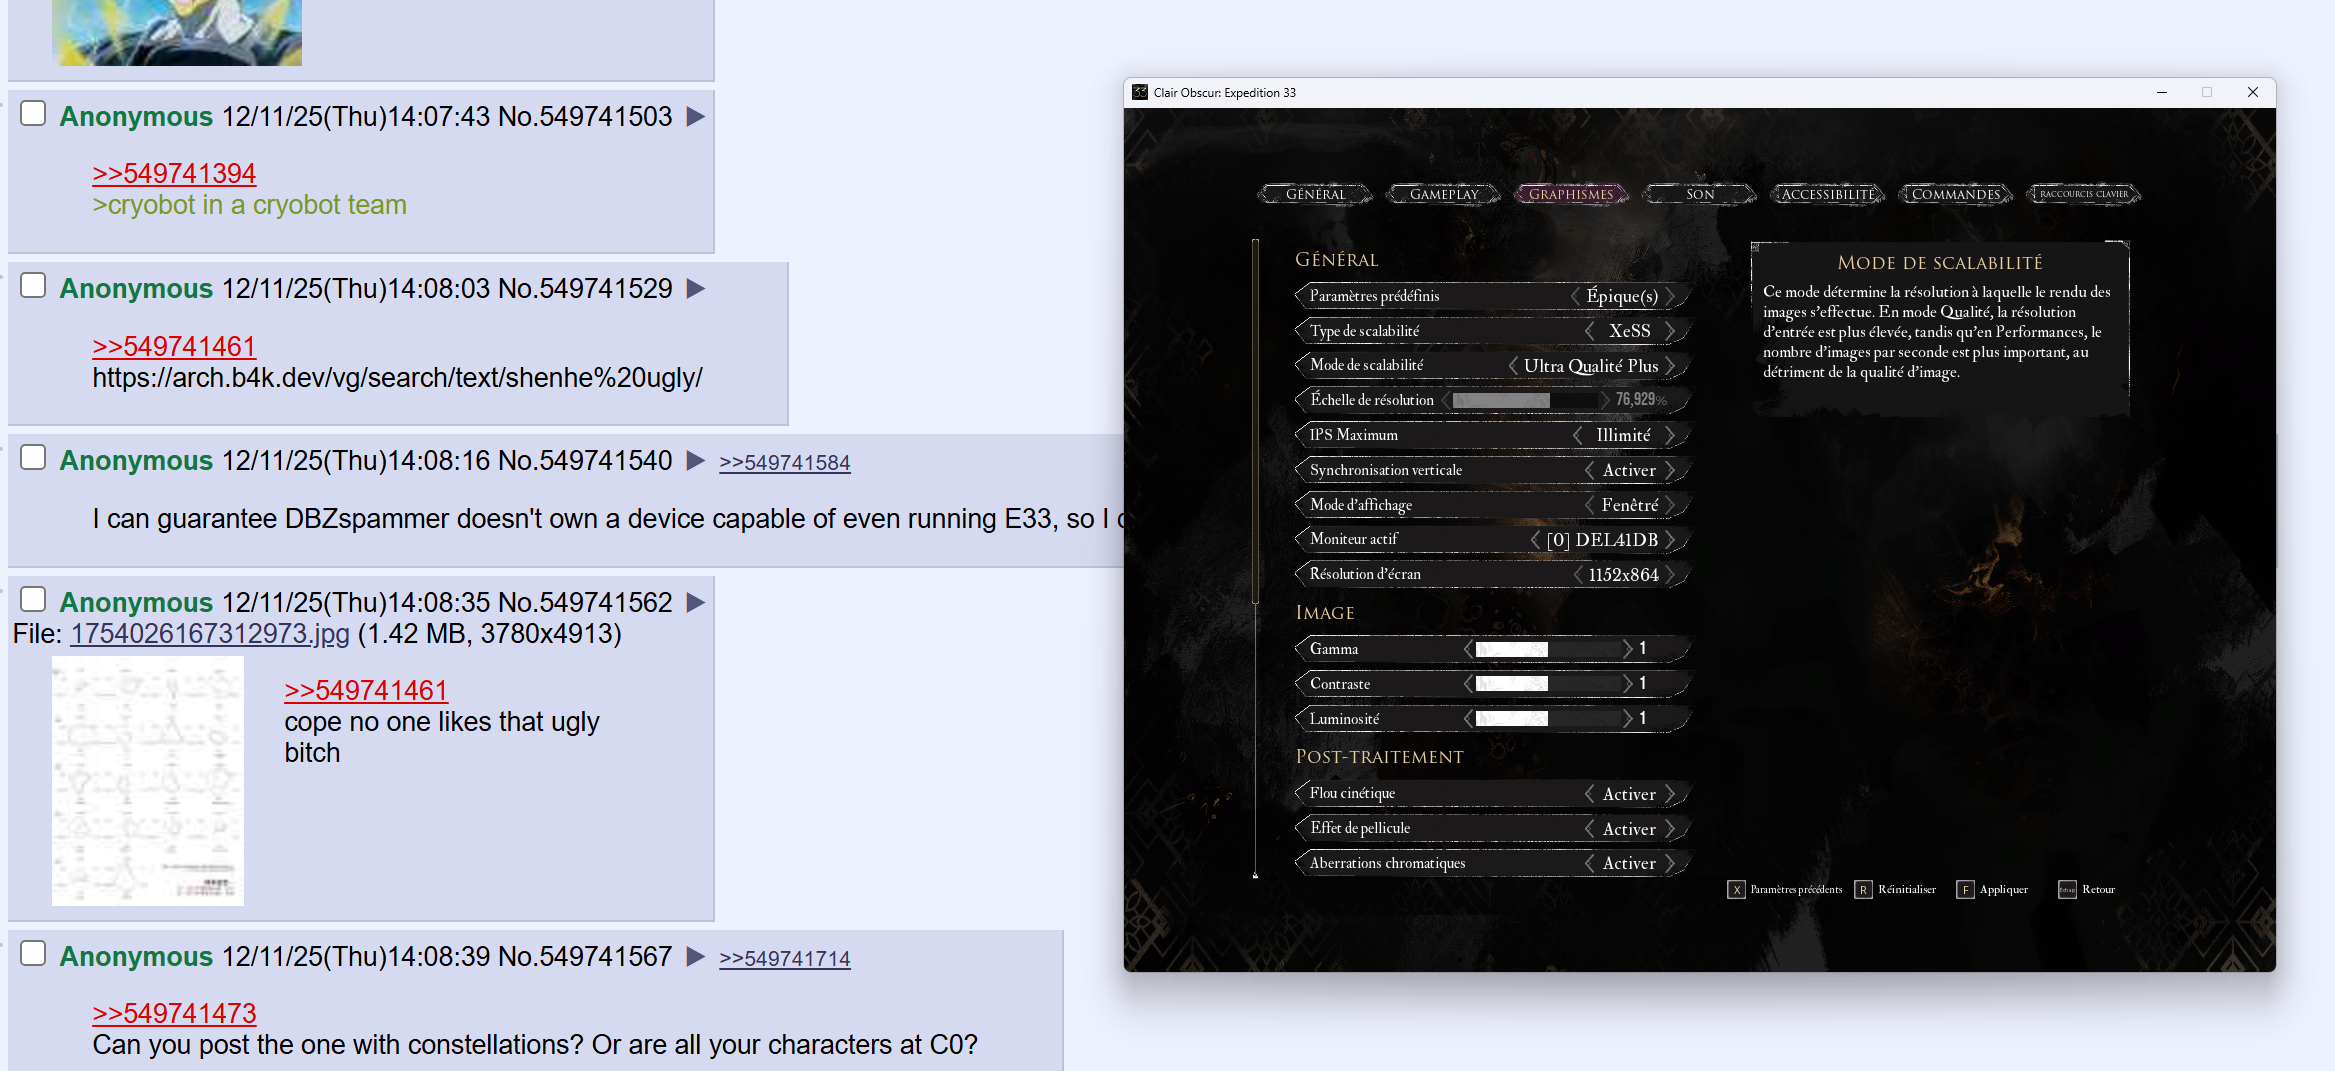Switch to the Général settings tab
The width and height of the screenshot is (2335, 1071).
[x=1315, y=195]
